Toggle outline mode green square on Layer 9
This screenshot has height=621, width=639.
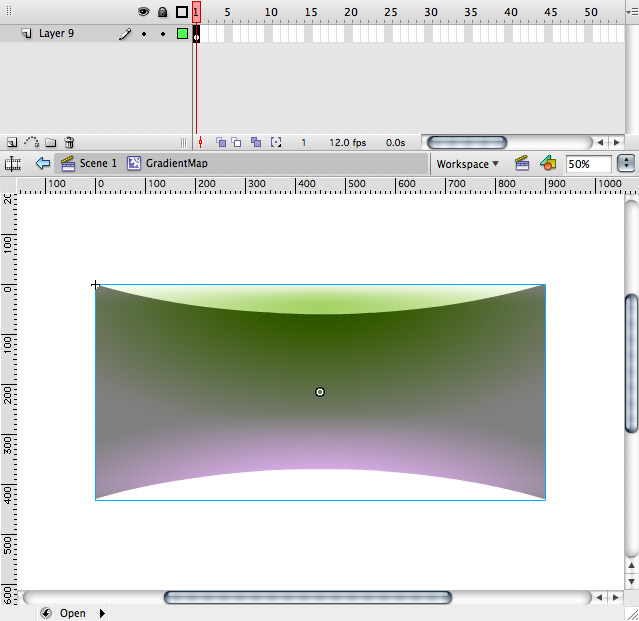(182, 34)
